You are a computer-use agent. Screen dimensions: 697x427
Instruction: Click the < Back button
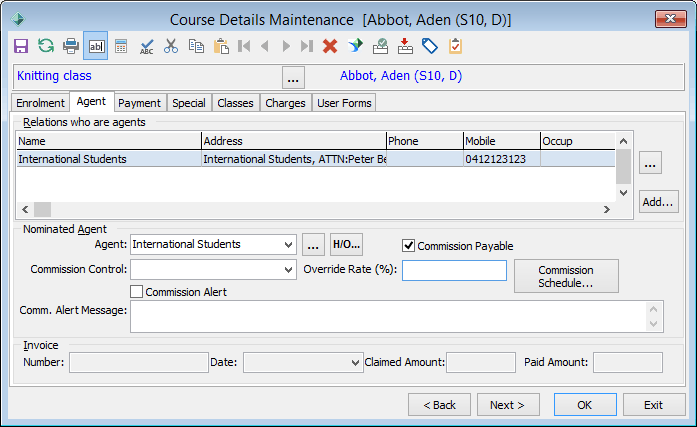(439, 405)
